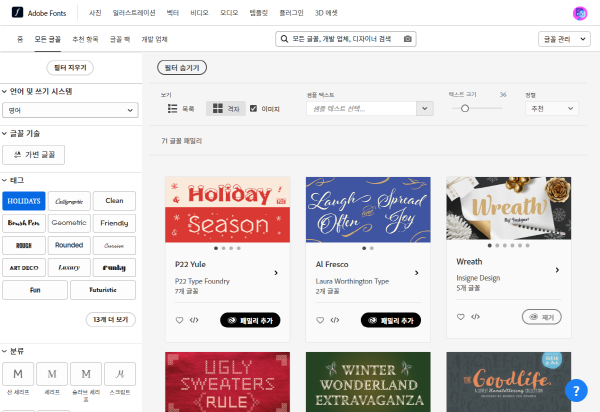The width and height of the screenshot is (600, 412).
Task: Select the Sans Serif classification icon
Action: tap(18, 374)
